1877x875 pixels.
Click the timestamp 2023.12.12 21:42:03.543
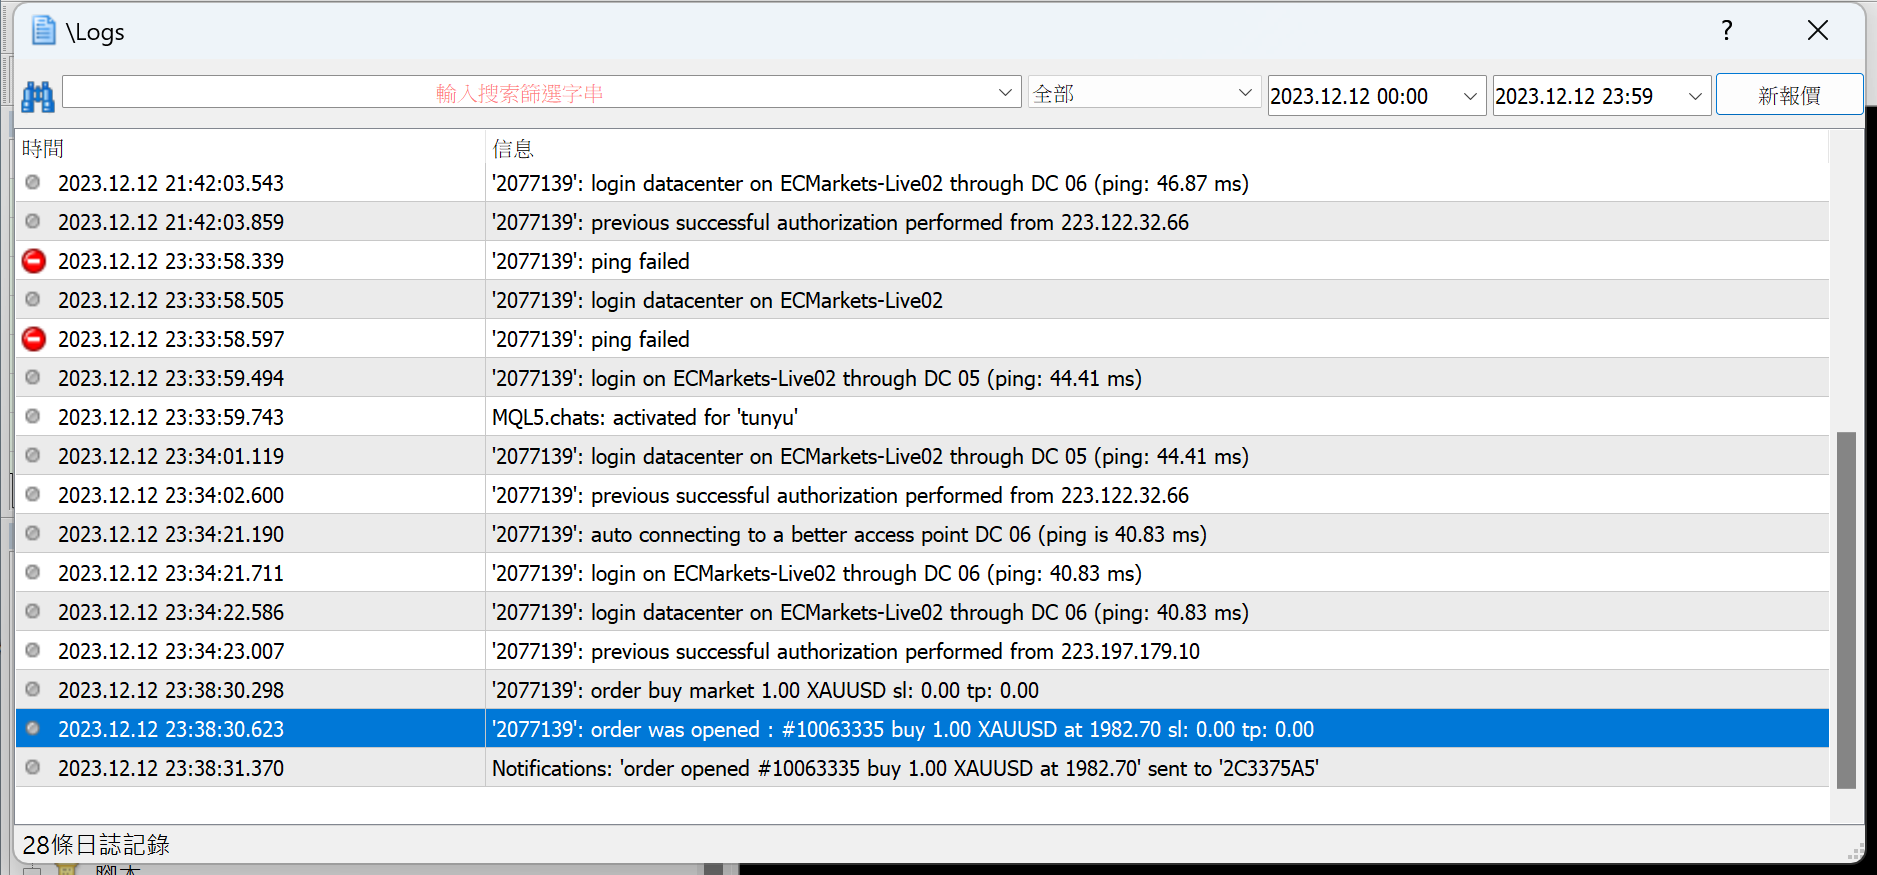[171, 183]
